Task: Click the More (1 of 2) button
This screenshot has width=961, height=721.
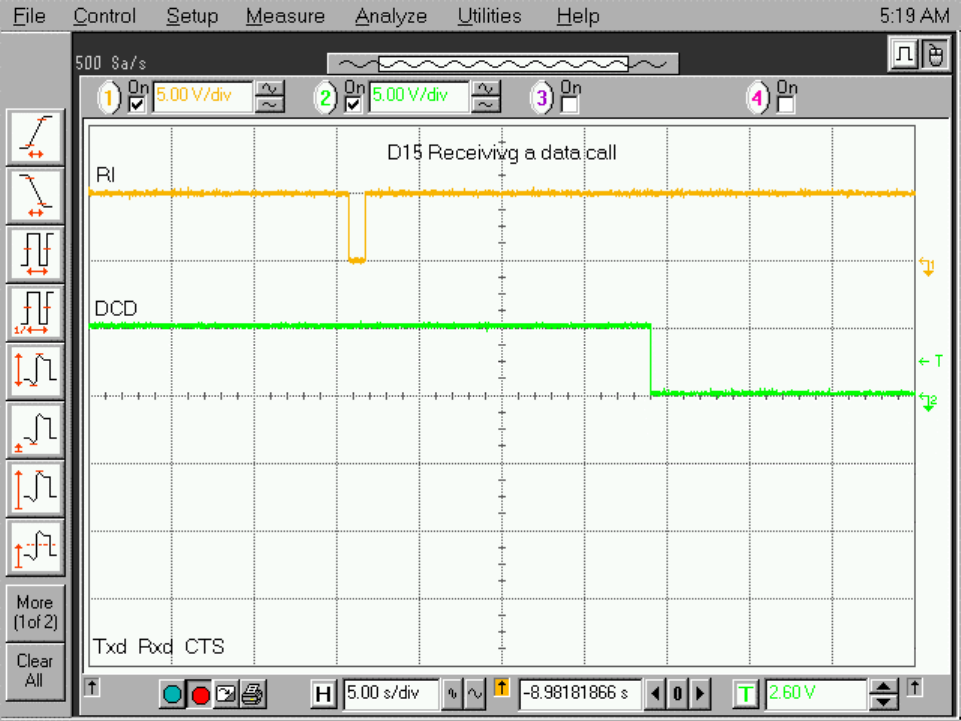Action: pyautogui.click(x=36, y=612)
